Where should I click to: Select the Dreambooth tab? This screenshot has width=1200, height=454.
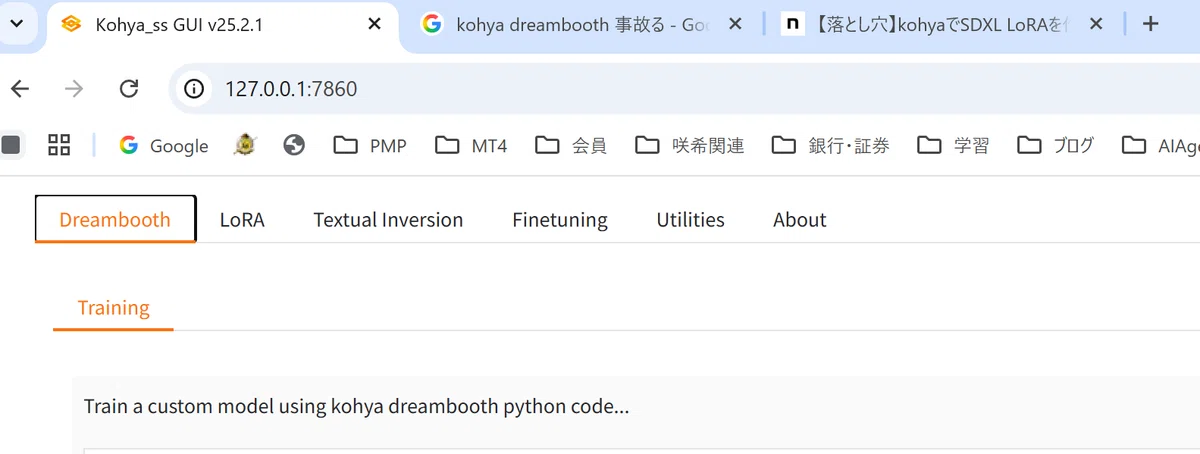point(115,220)
